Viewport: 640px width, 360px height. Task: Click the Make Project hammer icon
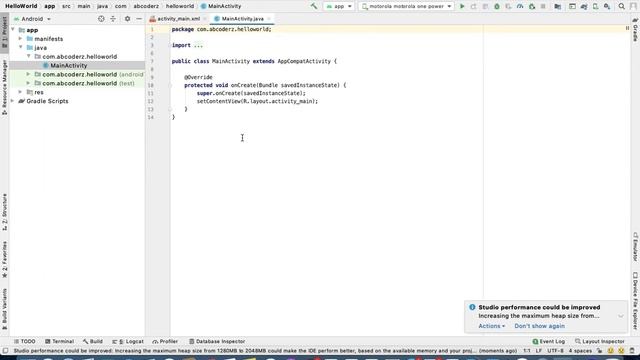point(314,6)
